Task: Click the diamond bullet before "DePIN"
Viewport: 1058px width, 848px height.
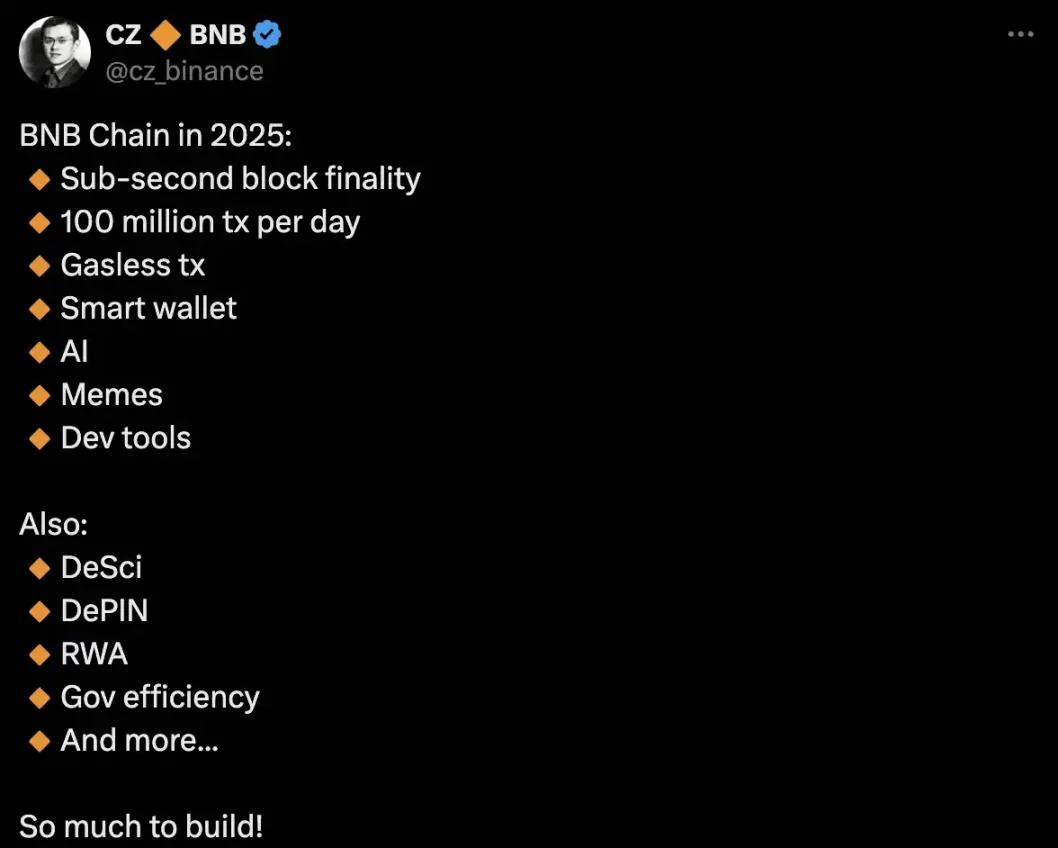Action: pyautogui.click(x=40, y=611)
